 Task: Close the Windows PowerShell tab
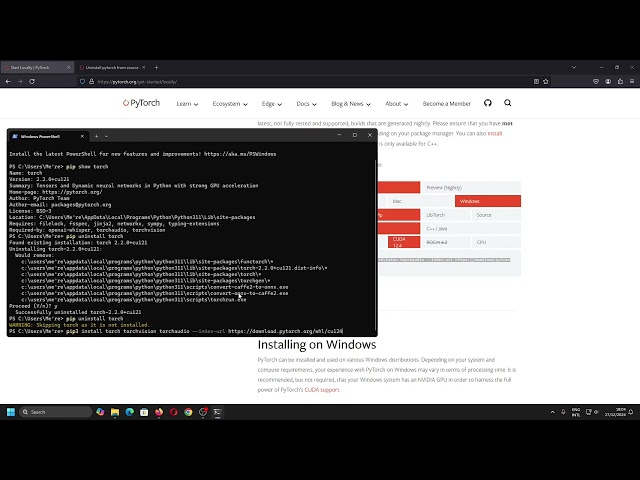pos(82,136)
